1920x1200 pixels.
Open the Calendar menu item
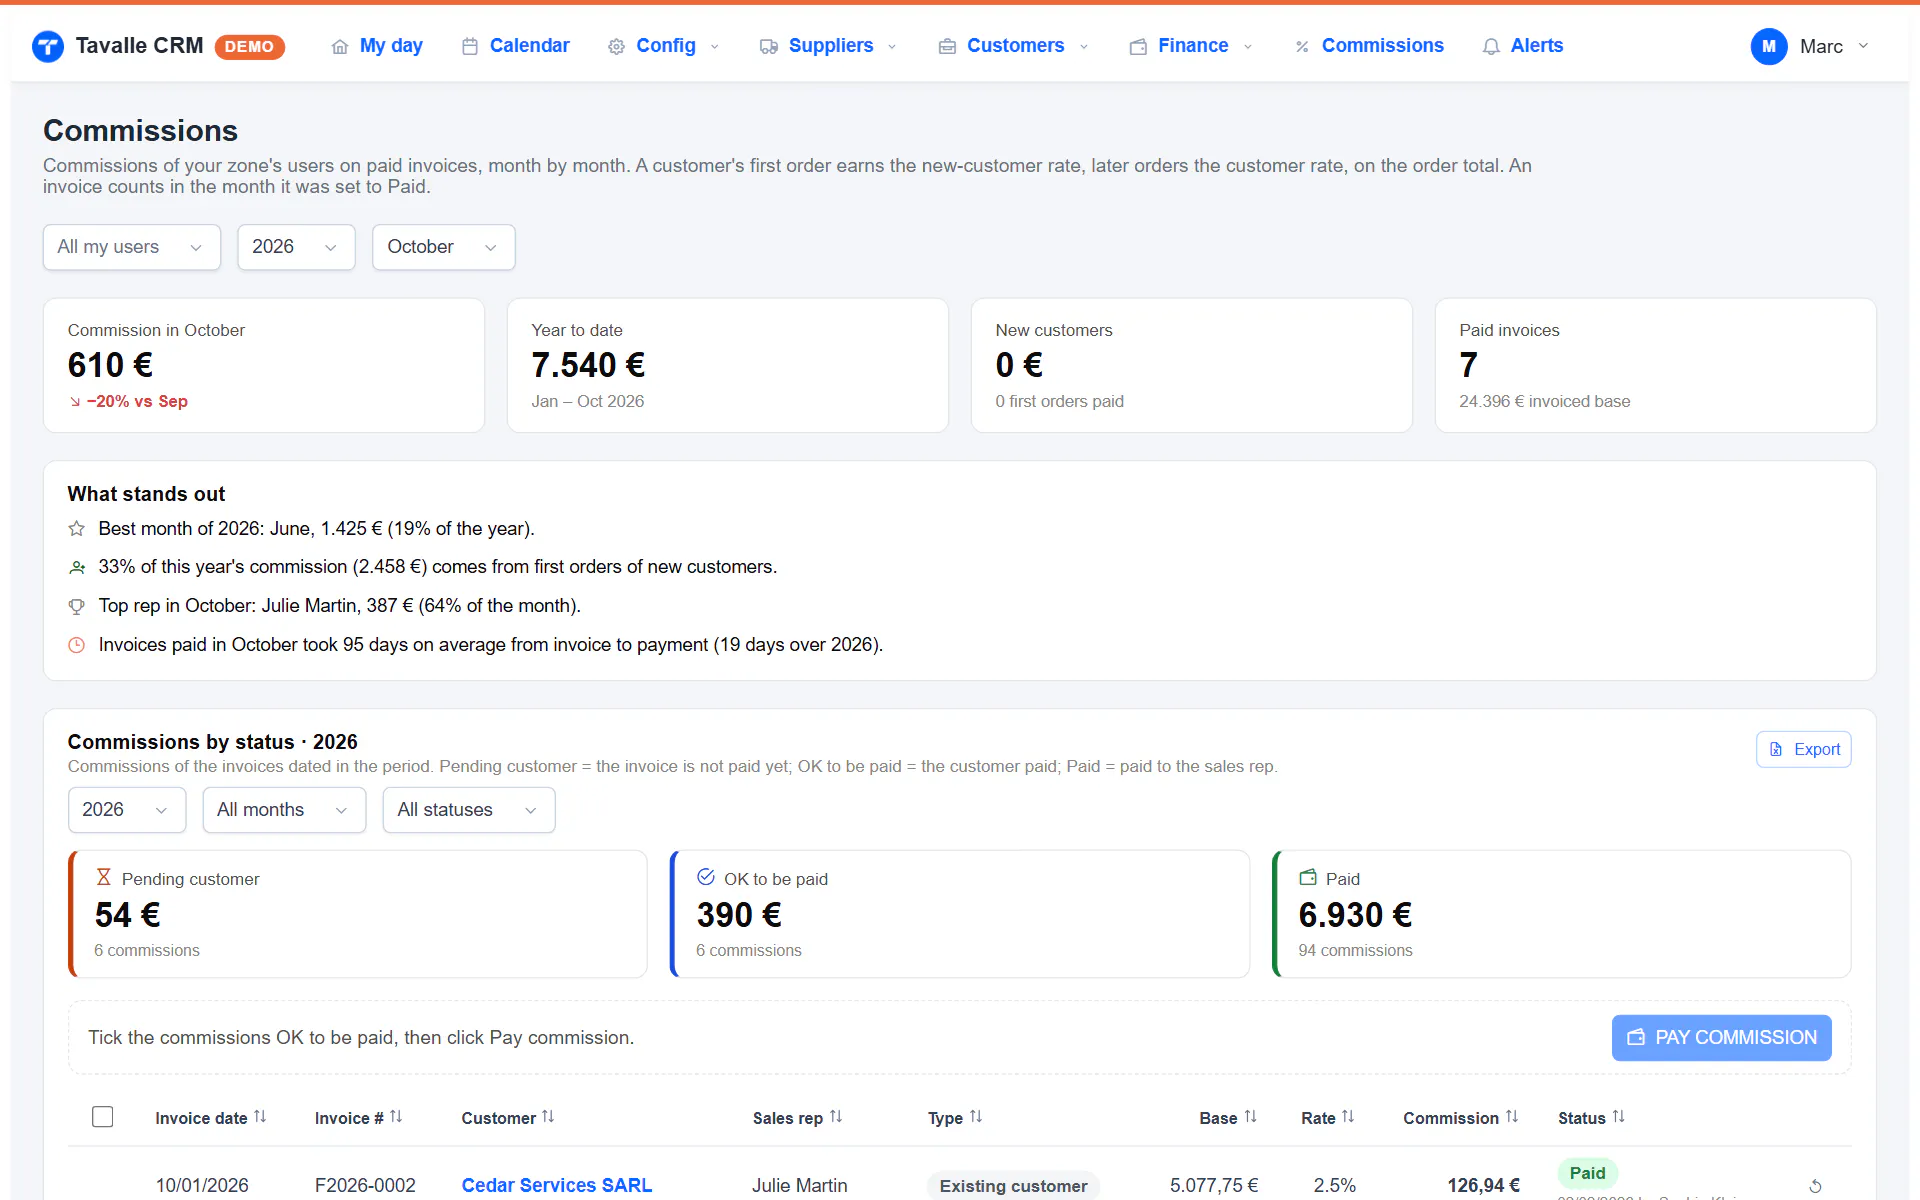[515, 46]
